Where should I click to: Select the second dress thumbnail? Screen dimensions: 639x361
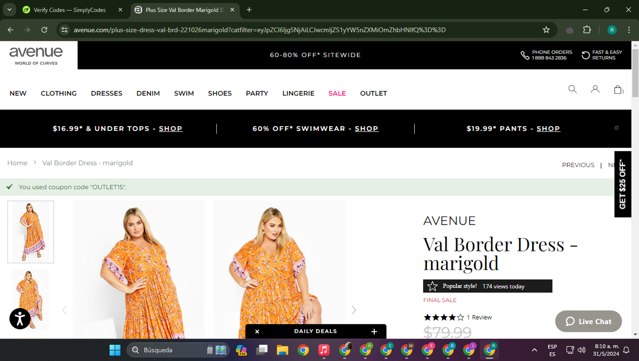(x=31, y=299)
